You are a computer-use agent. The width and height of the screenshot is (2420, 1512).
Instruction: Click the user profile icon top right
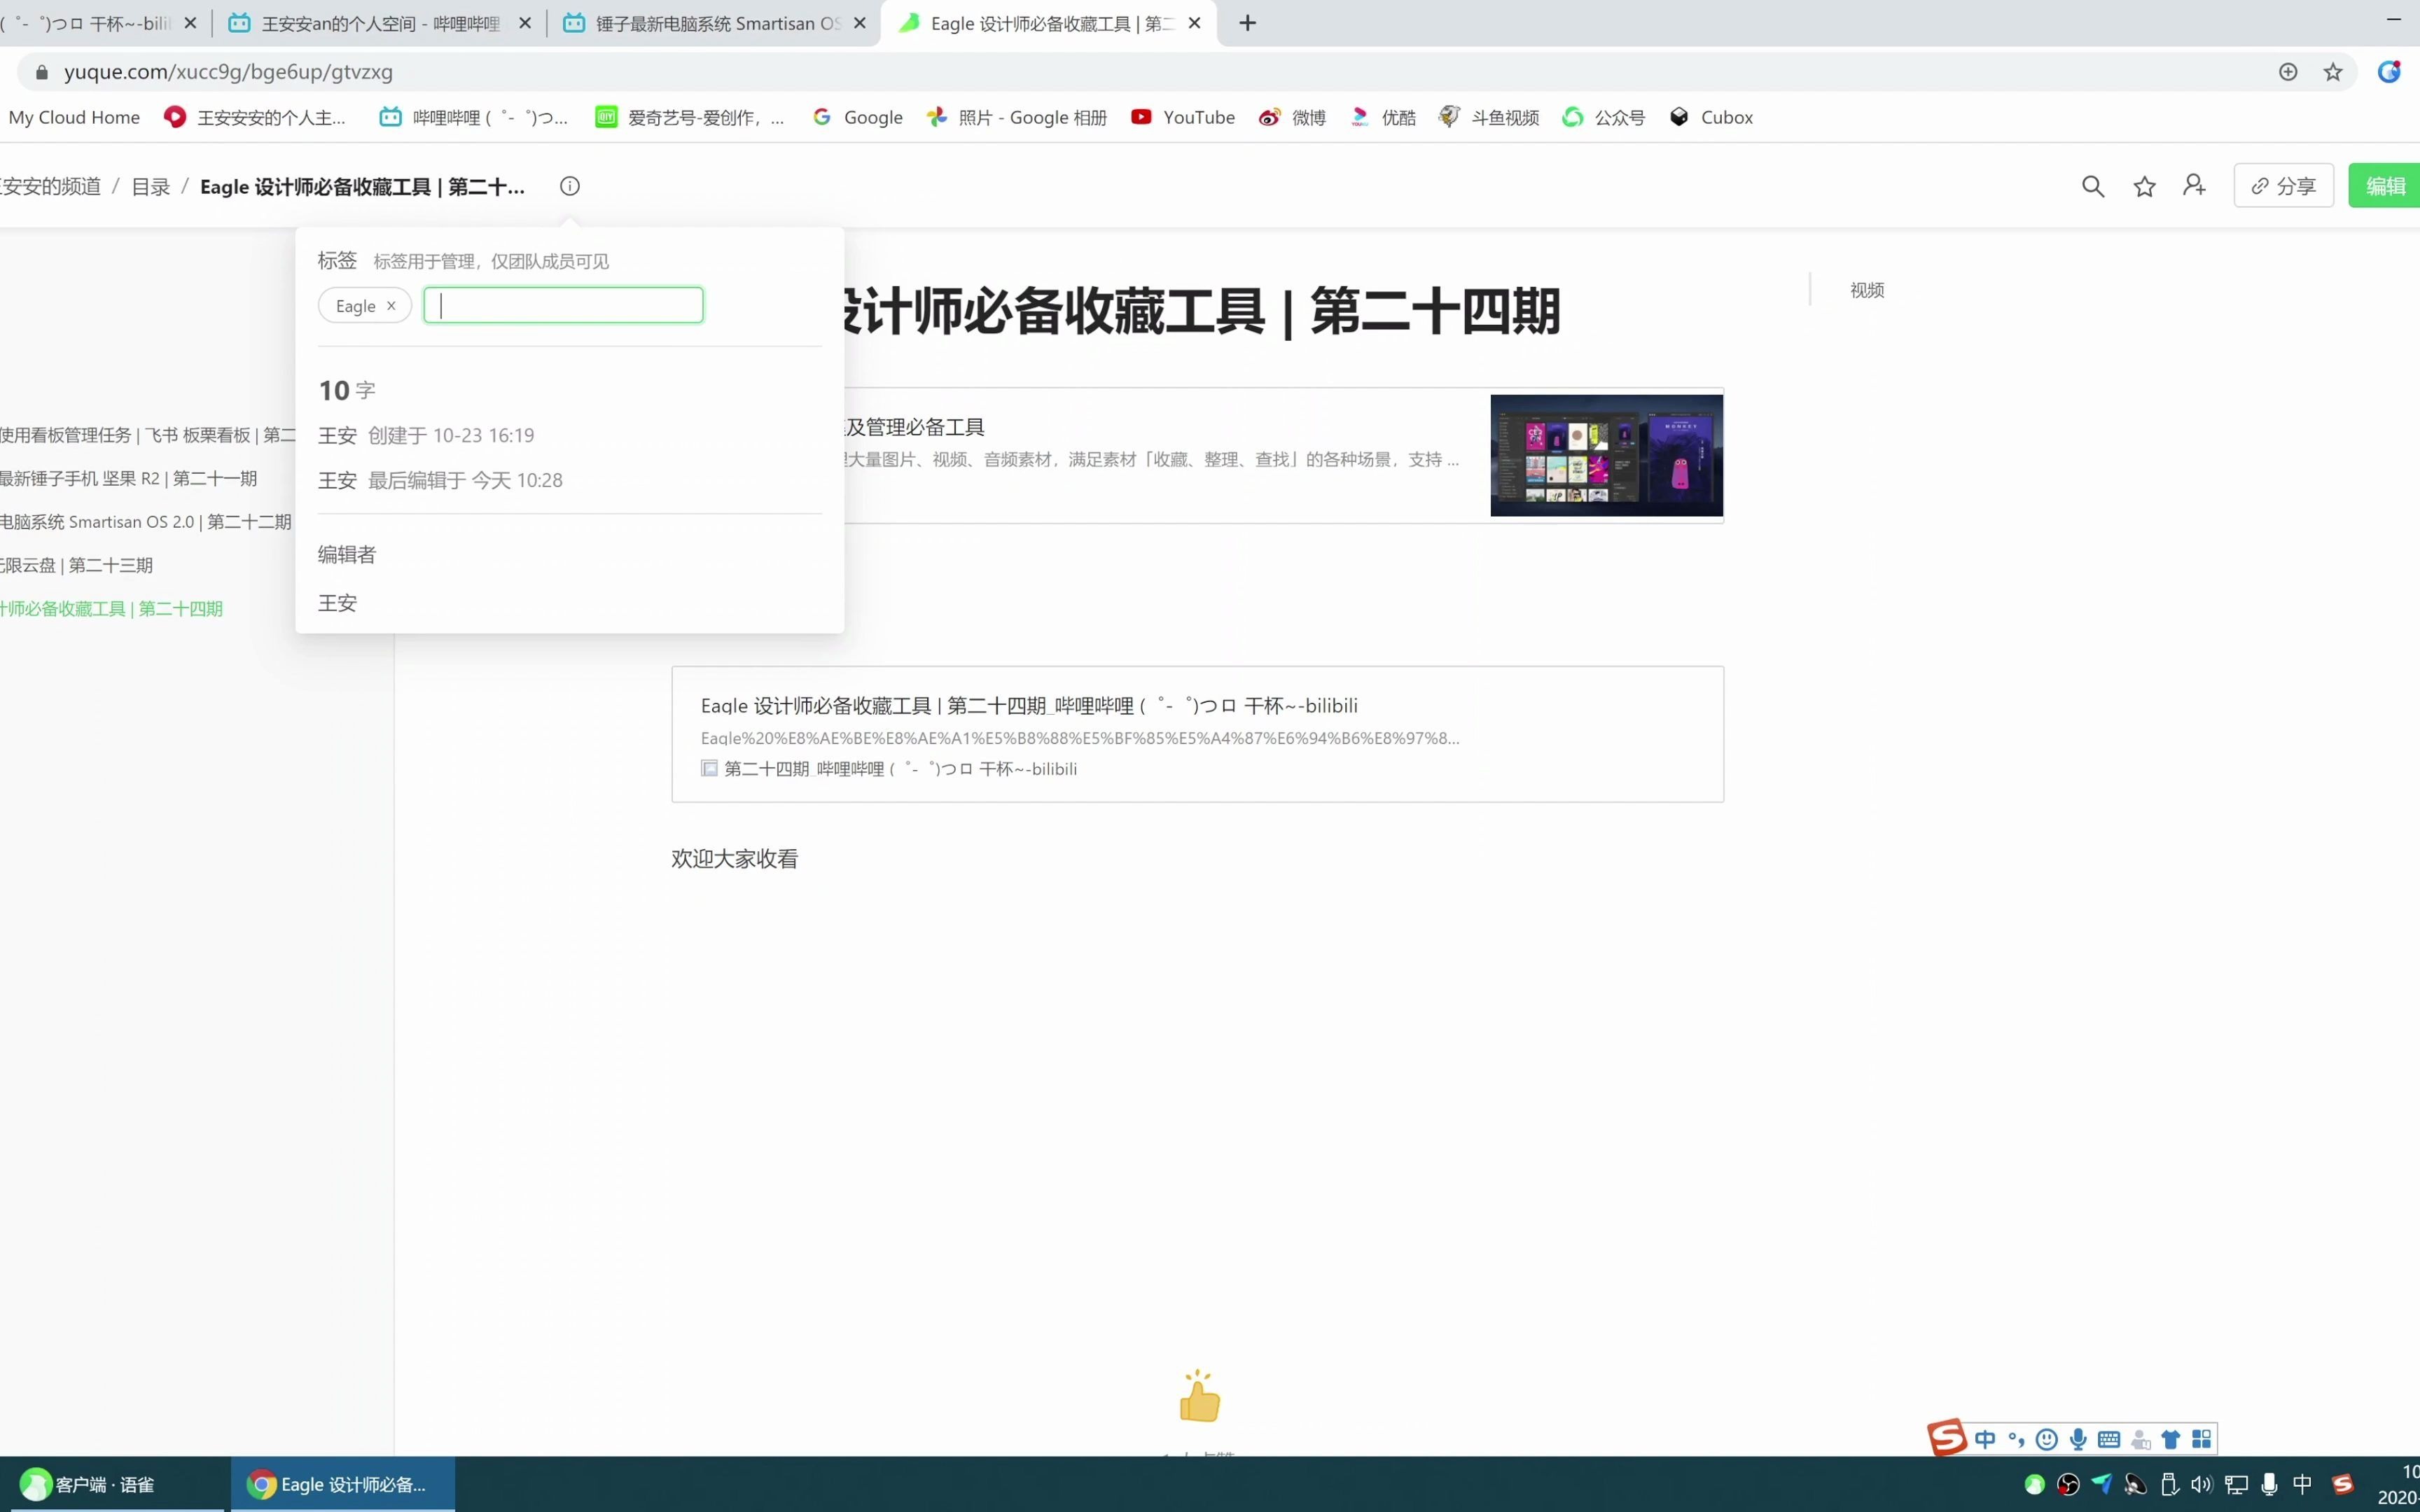2194,186
